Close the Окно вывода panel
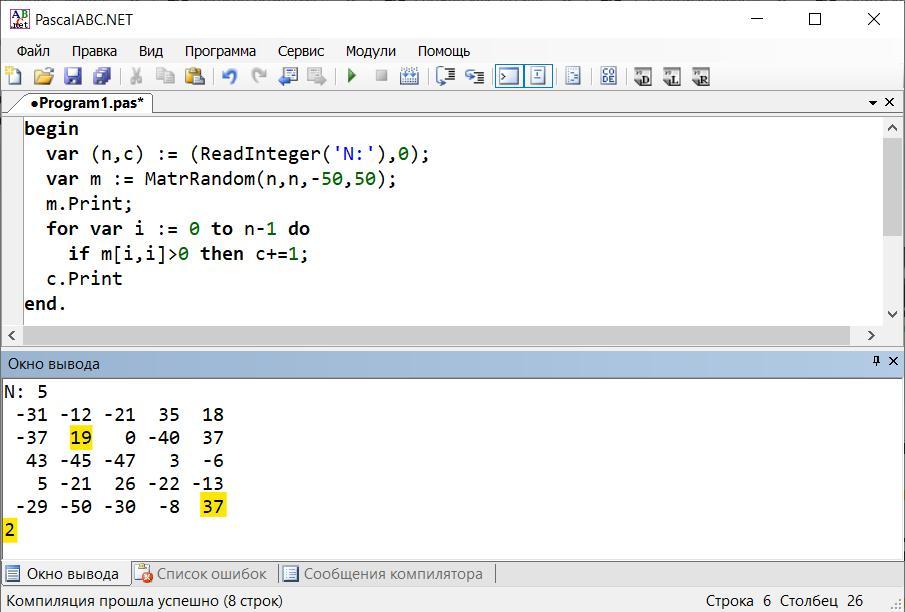The height and width of the screenshot is (612, 905). (893, 362)
